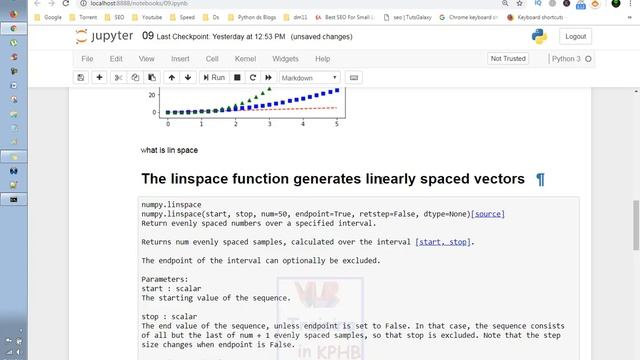640x360 pixels.
Task: Click the numpy.linspace signature line
Action: pyautogui.click(x=306, y=214)
